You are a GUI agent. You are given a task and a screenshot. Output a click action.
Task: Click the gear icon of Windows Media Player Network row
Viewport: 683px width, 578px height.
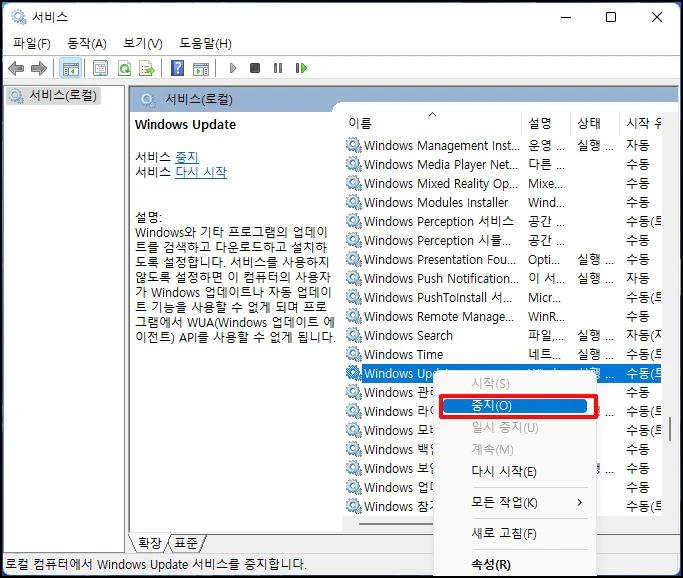pos(354,164)
